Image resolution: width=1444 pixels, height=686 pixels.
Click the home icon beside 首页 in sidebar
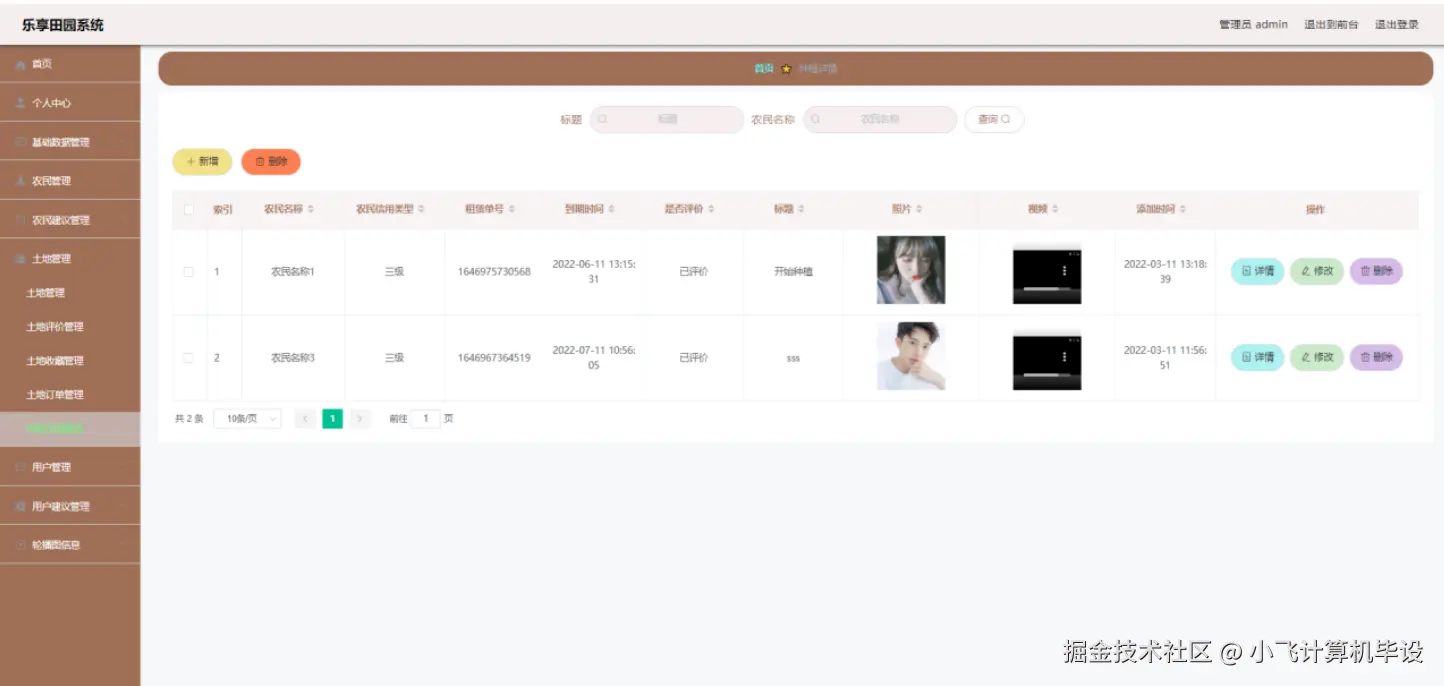coord(21,64)
